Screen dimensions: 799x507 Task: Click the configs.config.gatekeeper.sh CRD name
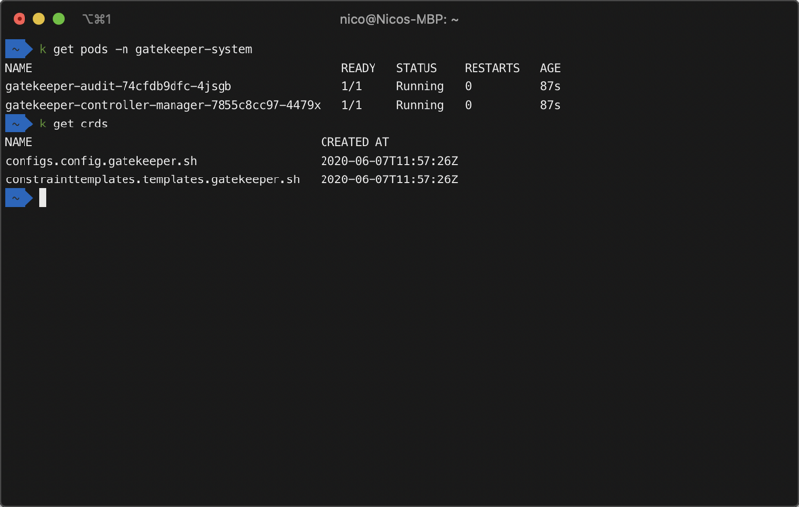[101, 161]
